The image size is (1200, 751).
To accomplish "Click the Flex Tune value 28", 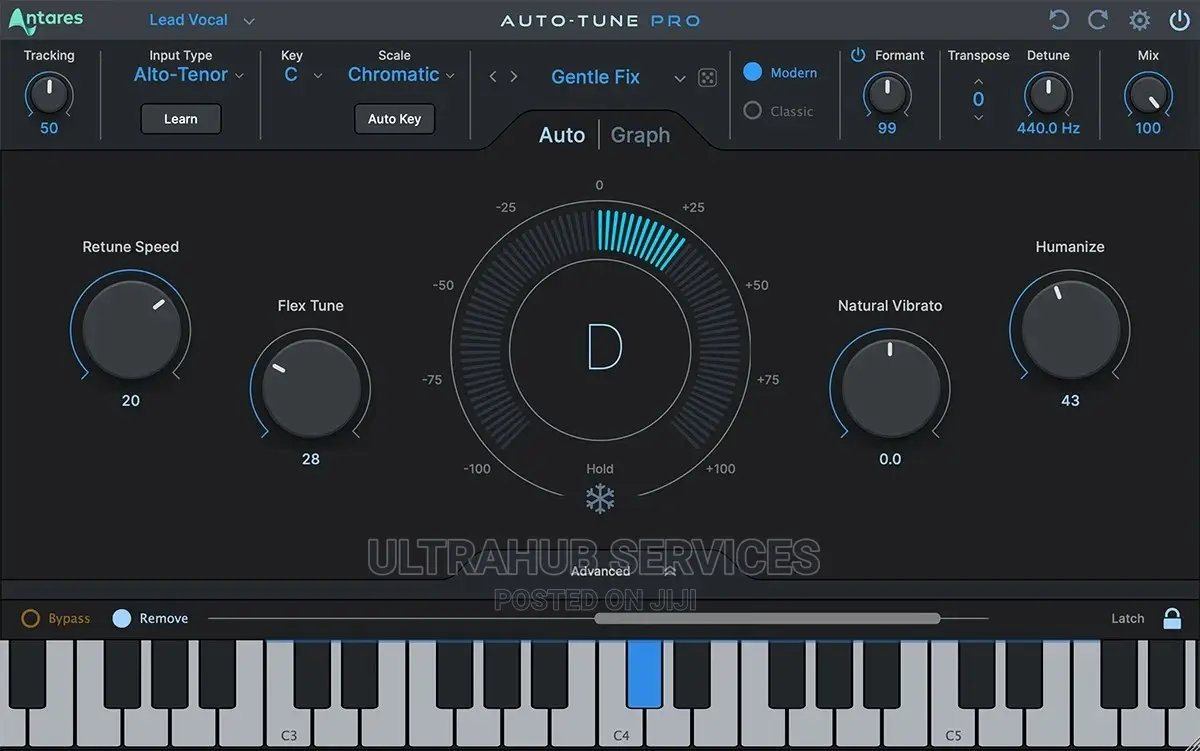I will pos(310,459).
